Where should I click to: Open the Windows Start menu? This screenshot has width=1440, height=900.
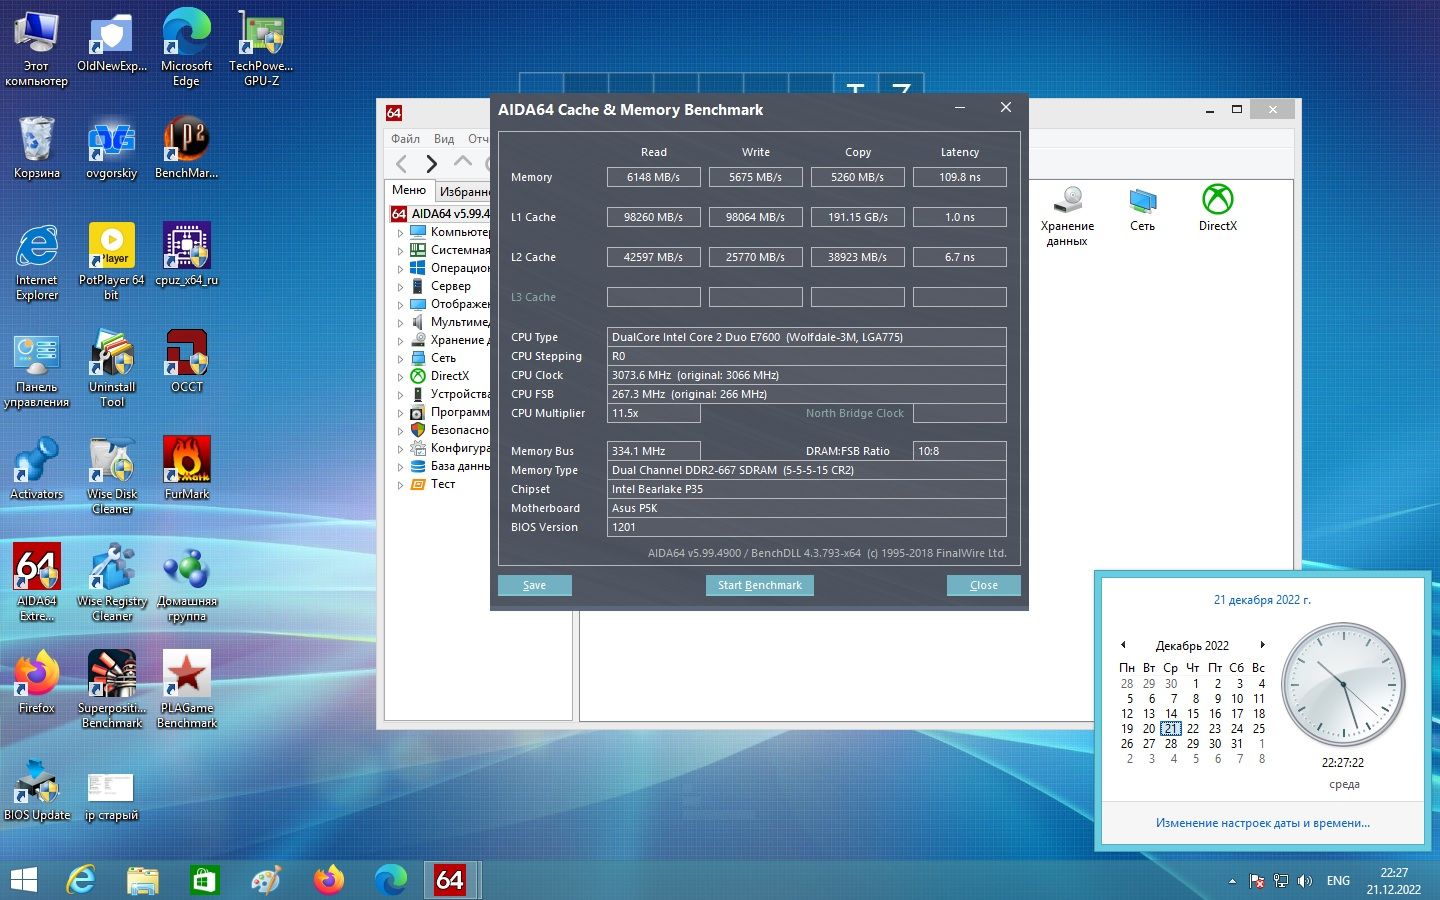point(23,880)
